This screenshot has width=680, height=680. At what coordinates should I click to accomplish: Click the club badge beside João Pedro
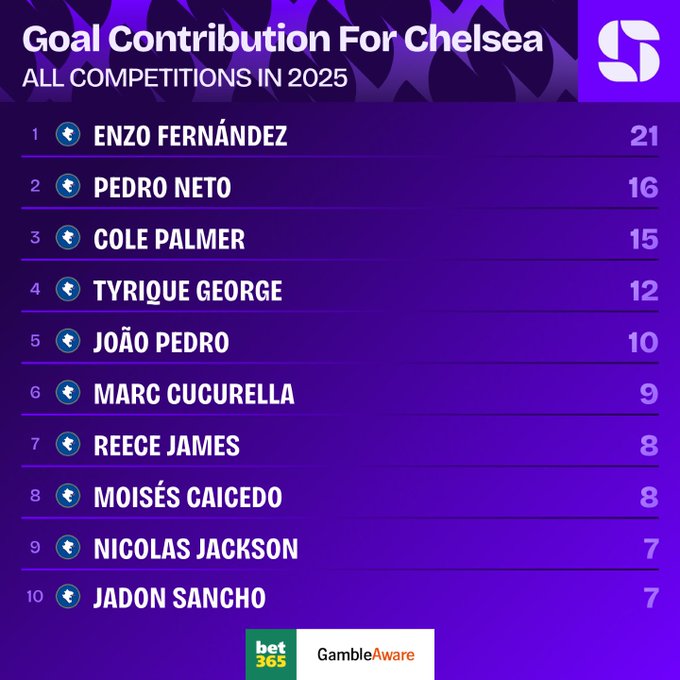click(x=68, y=342)
